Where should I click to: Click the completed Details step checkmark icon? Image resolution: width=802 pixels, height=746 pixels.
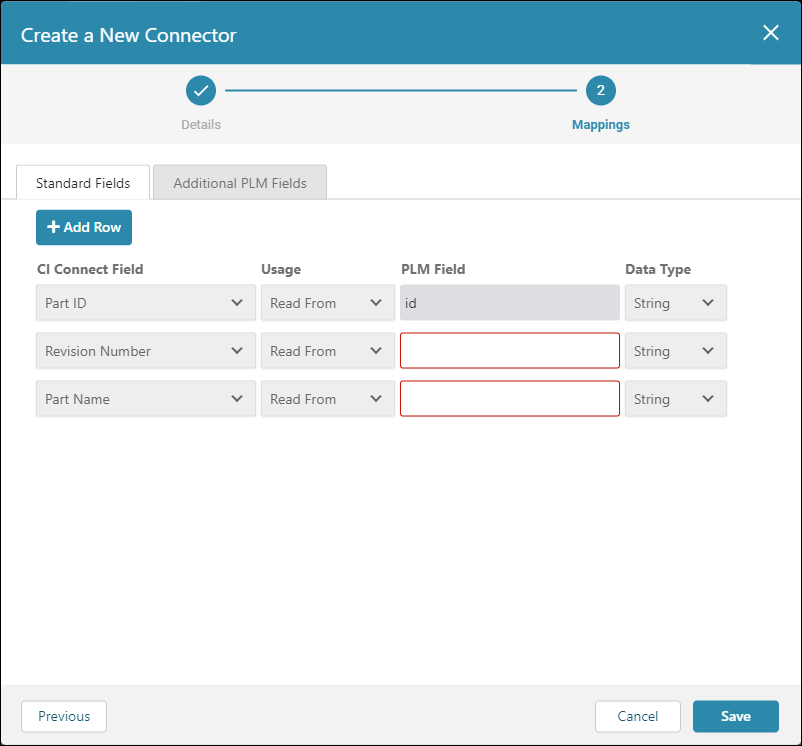click(201, 91)
